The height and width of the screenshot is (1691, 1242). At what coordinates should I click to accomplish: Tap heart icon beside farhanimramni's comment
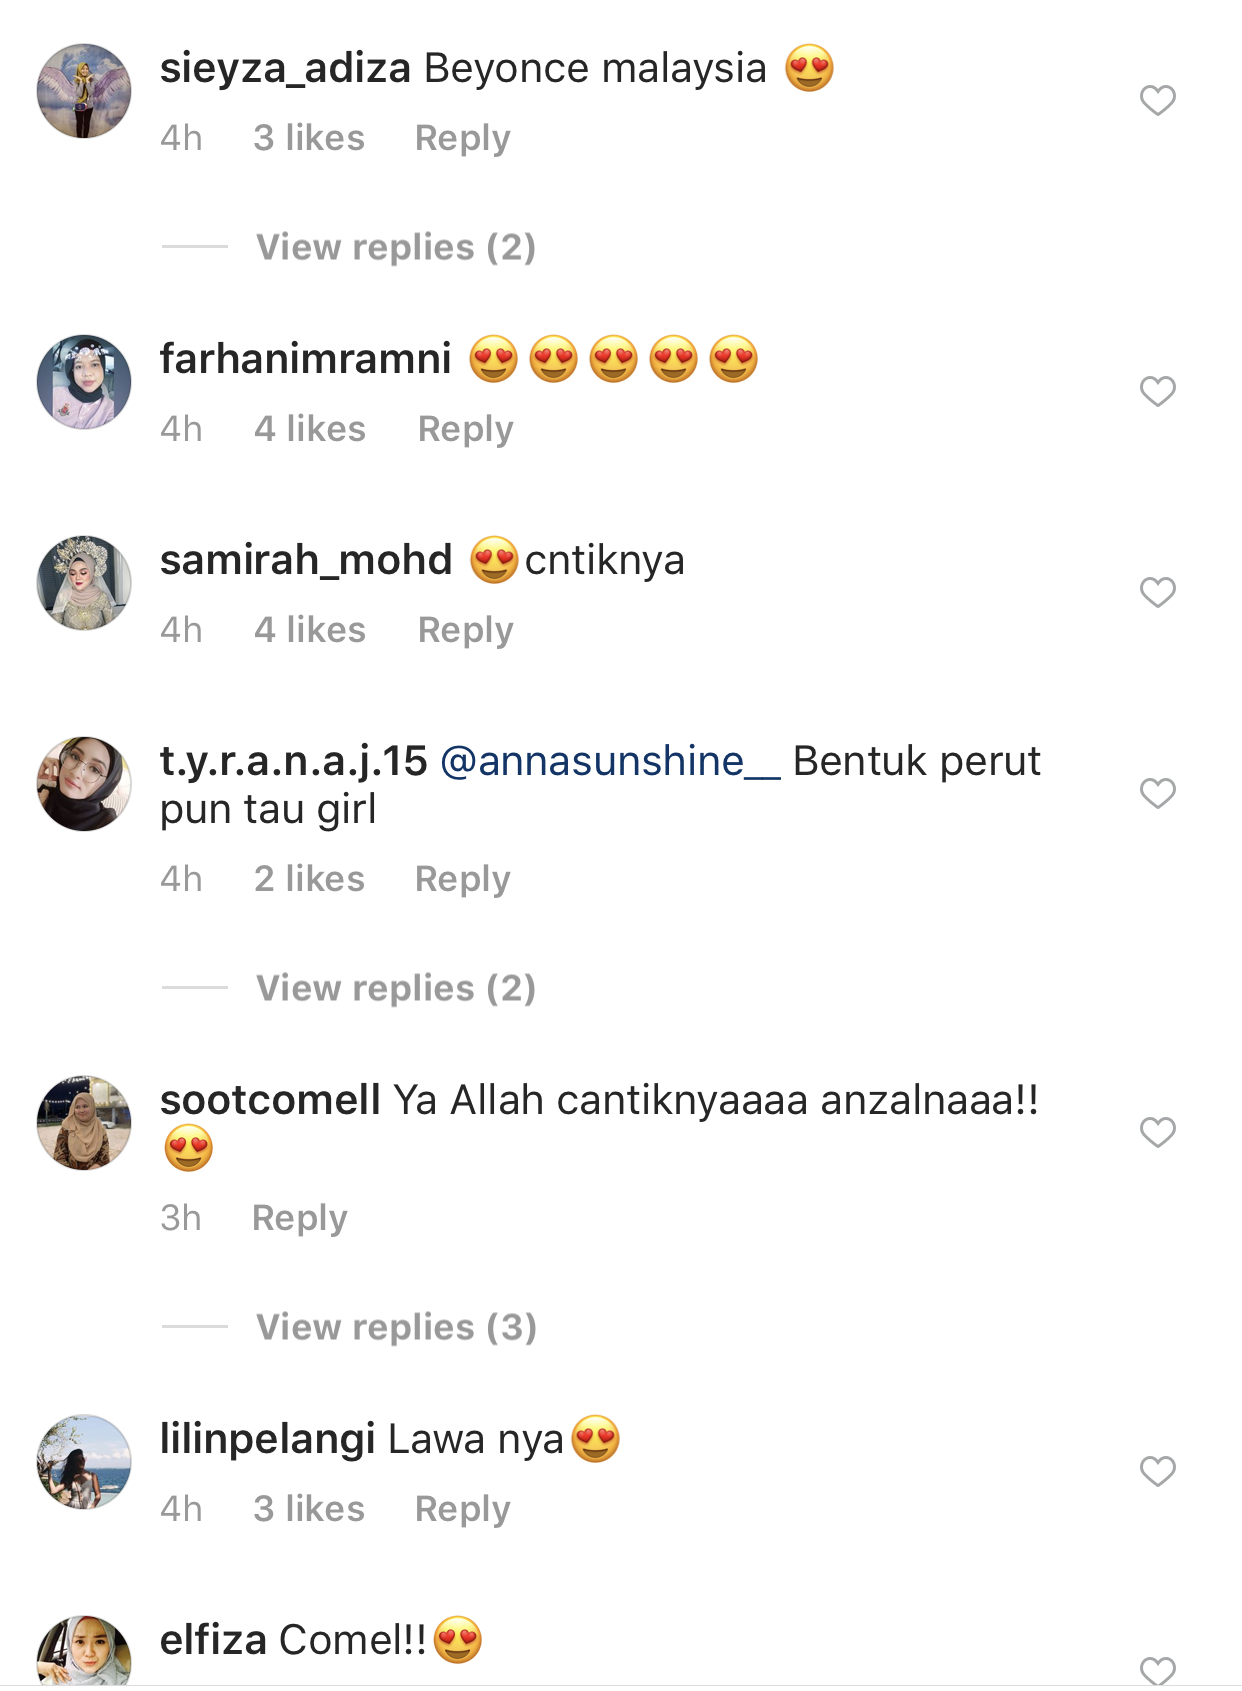point(1157,391)
